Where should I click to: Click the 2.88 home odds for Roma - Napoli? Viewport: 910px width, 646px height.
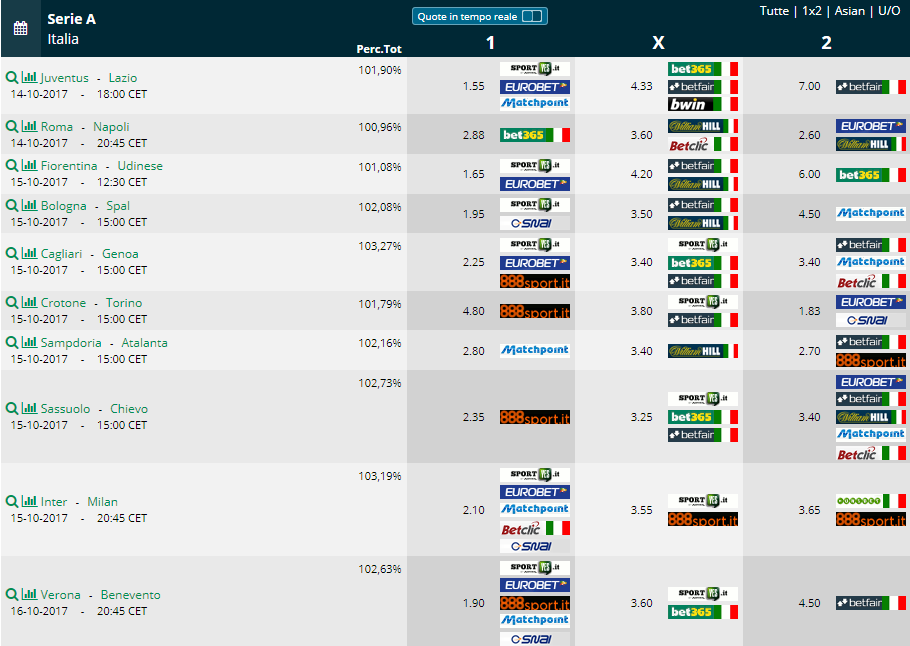coord(474,135)
